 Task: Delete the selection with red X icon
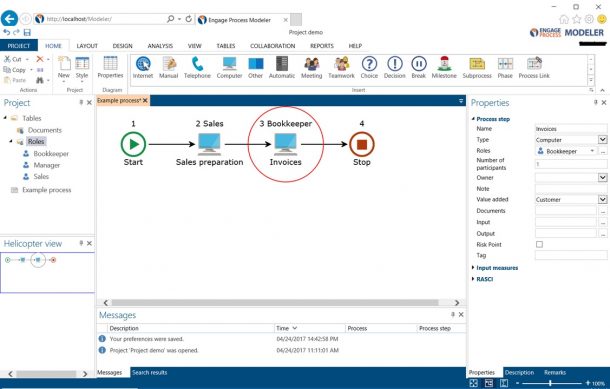(x=40, y=59)
